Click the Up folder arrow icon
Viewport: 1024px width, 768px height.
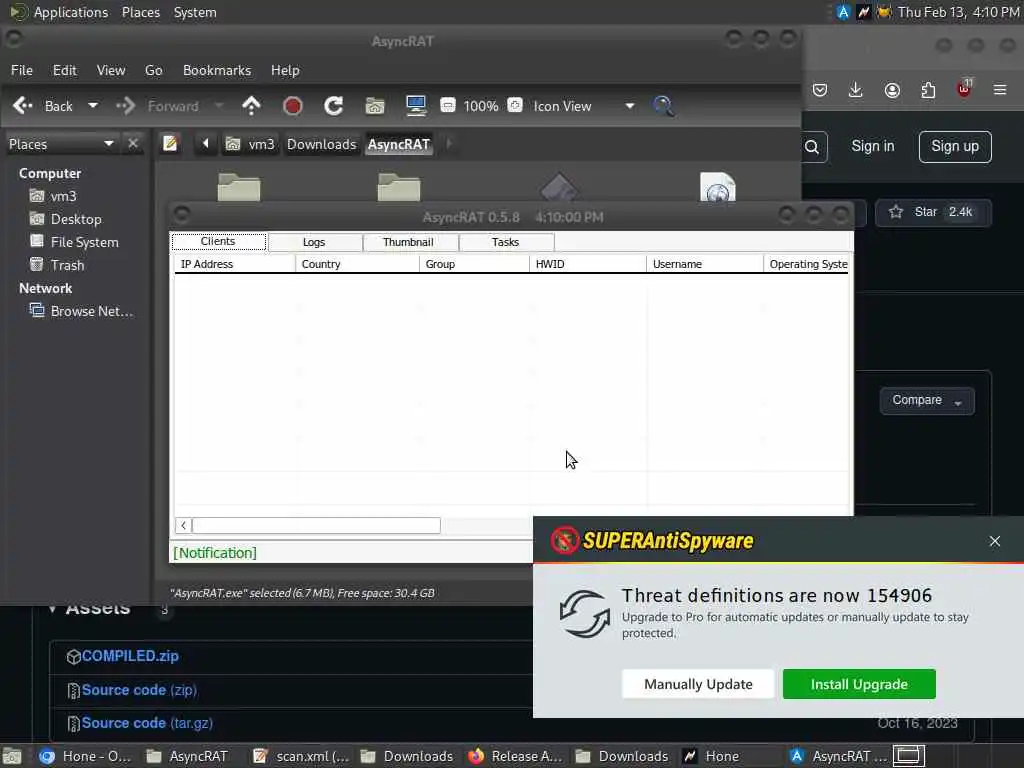tap(251, 106)
